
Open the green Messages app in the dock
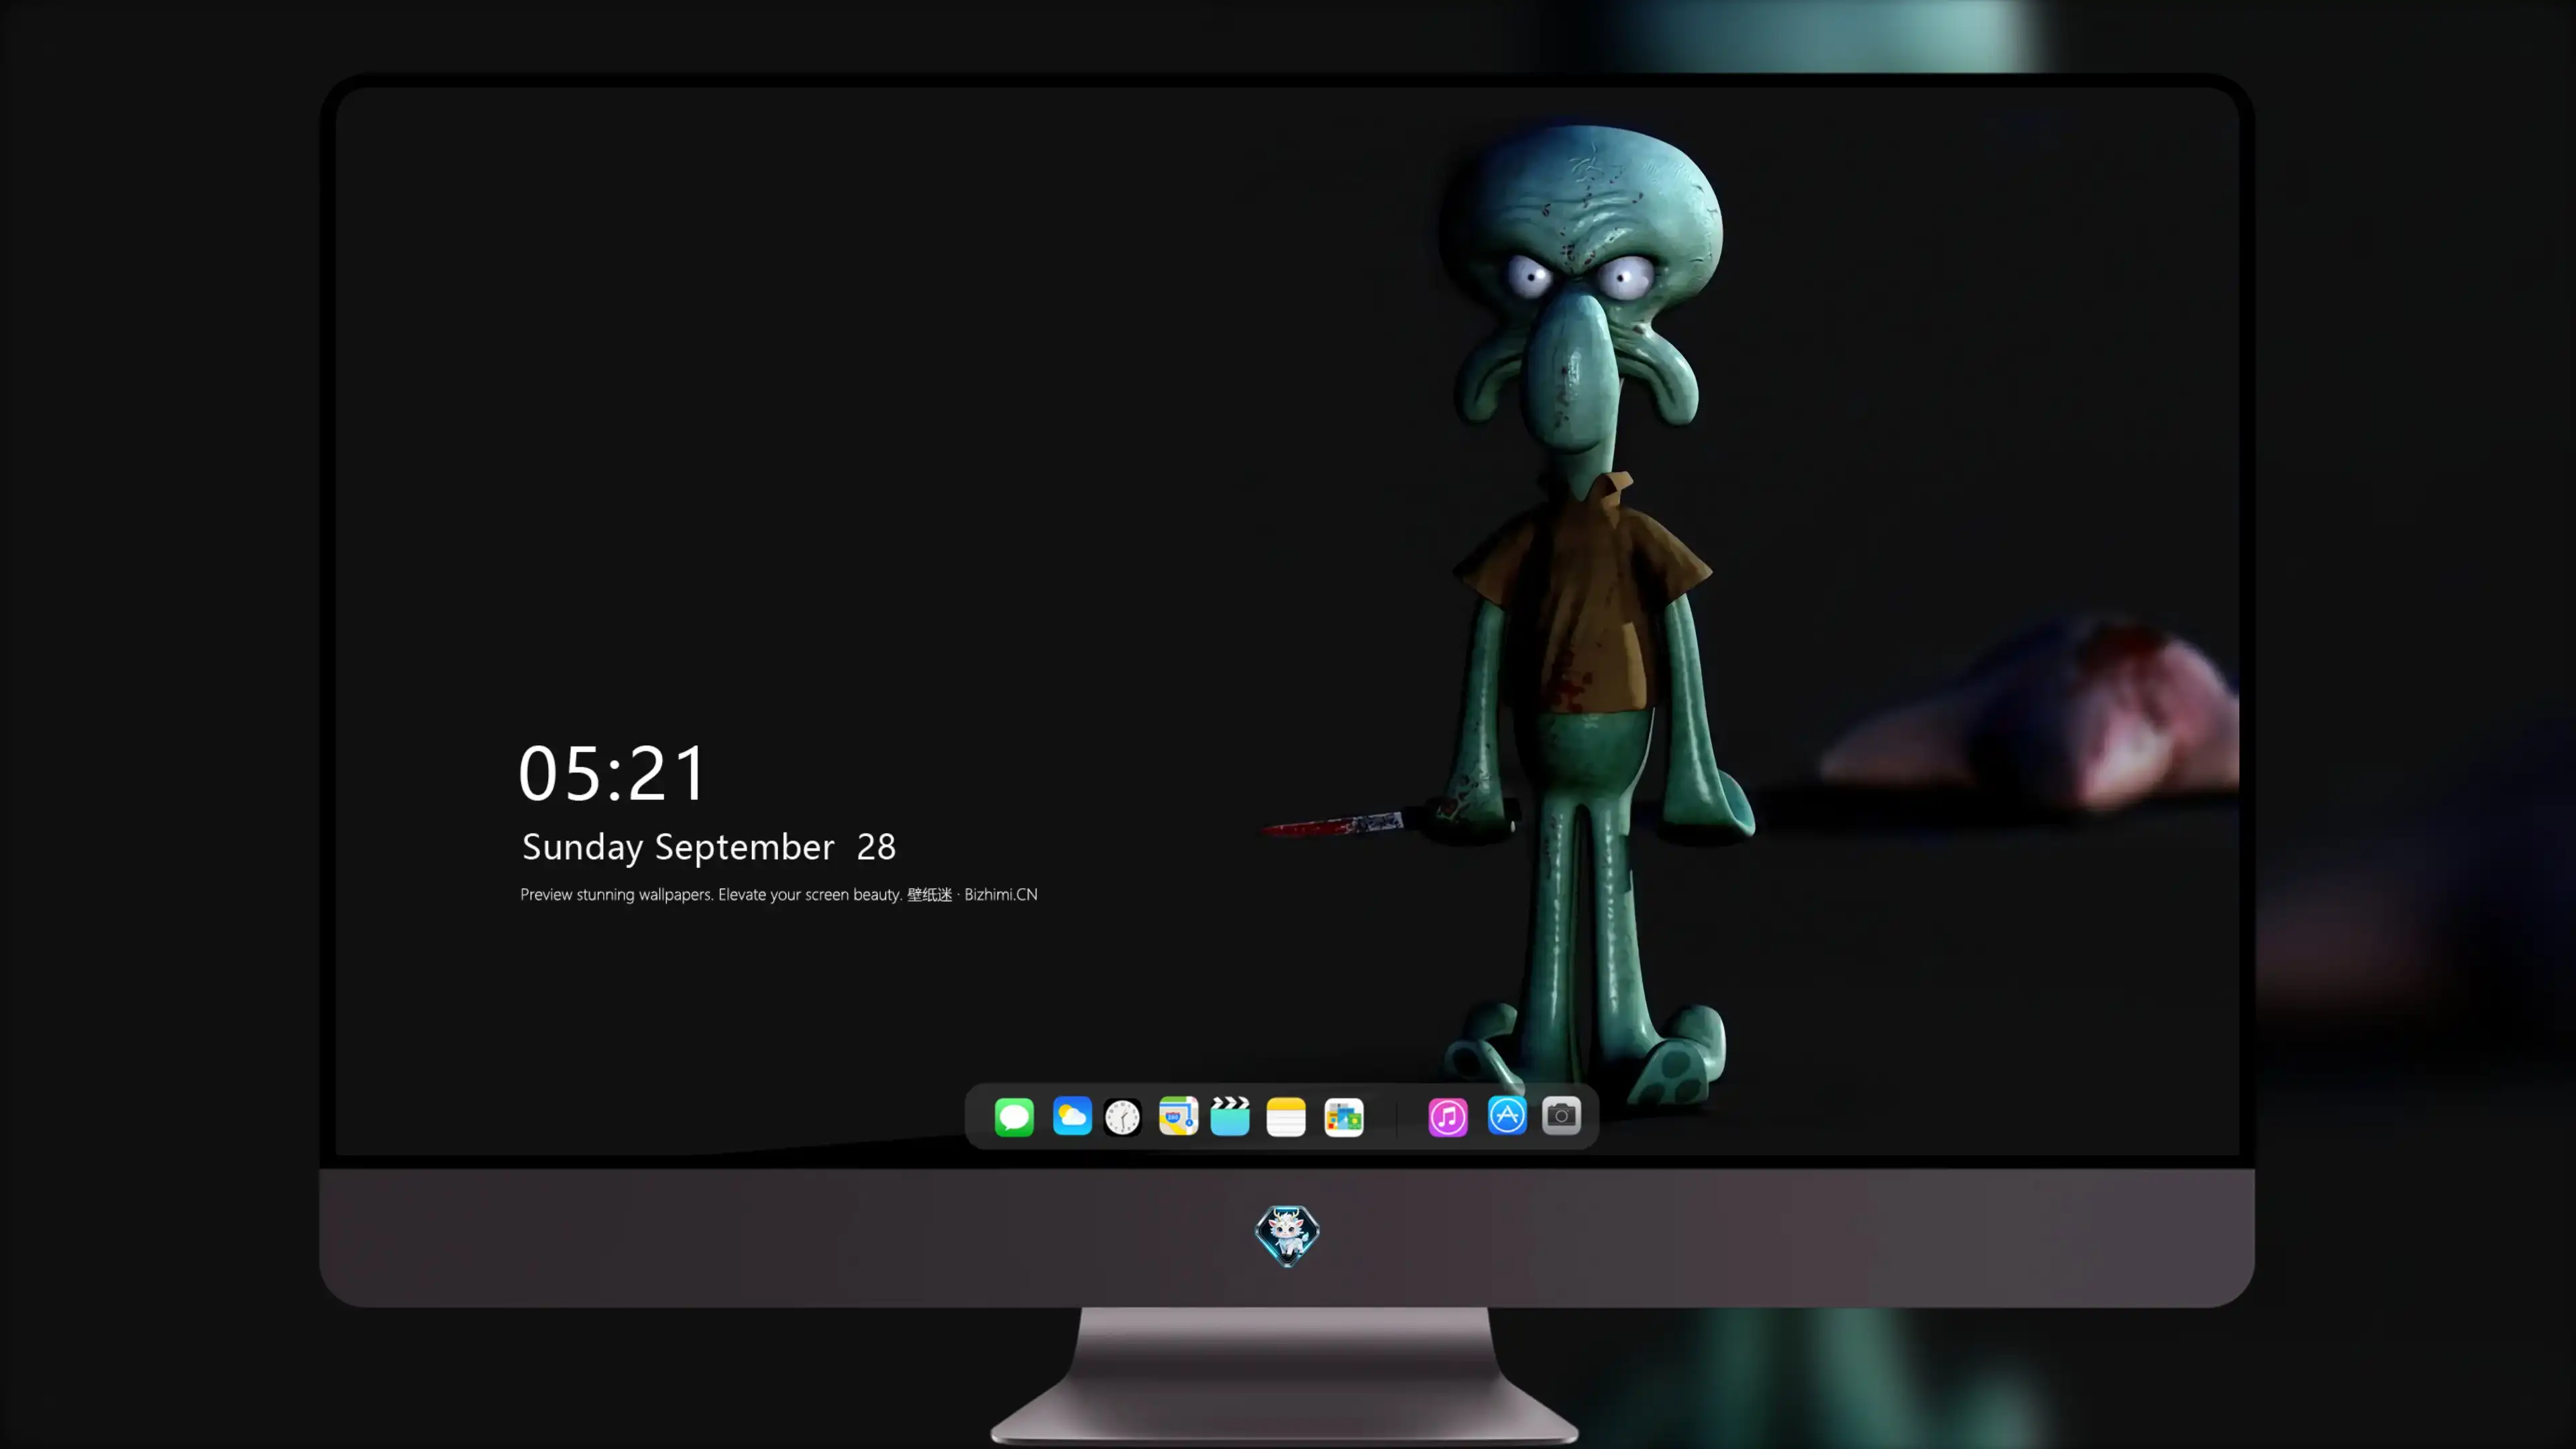pos(1014,1117)
